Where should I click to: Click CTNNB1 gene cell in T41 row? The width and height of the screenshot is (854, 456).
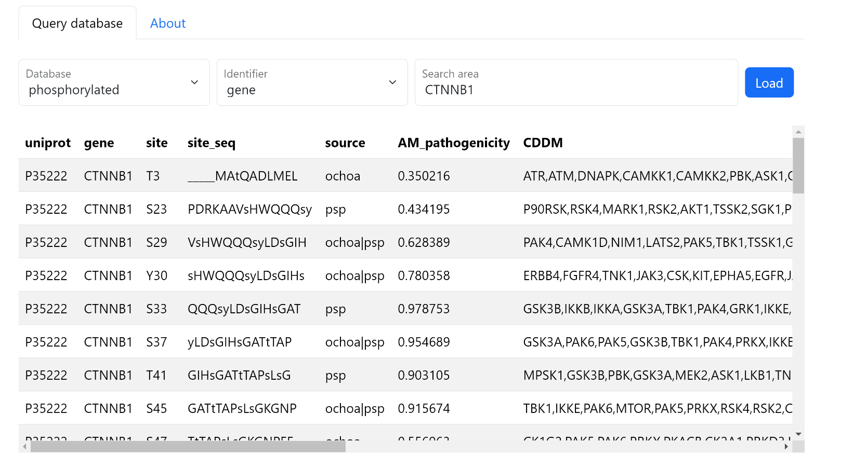point(108,375)
